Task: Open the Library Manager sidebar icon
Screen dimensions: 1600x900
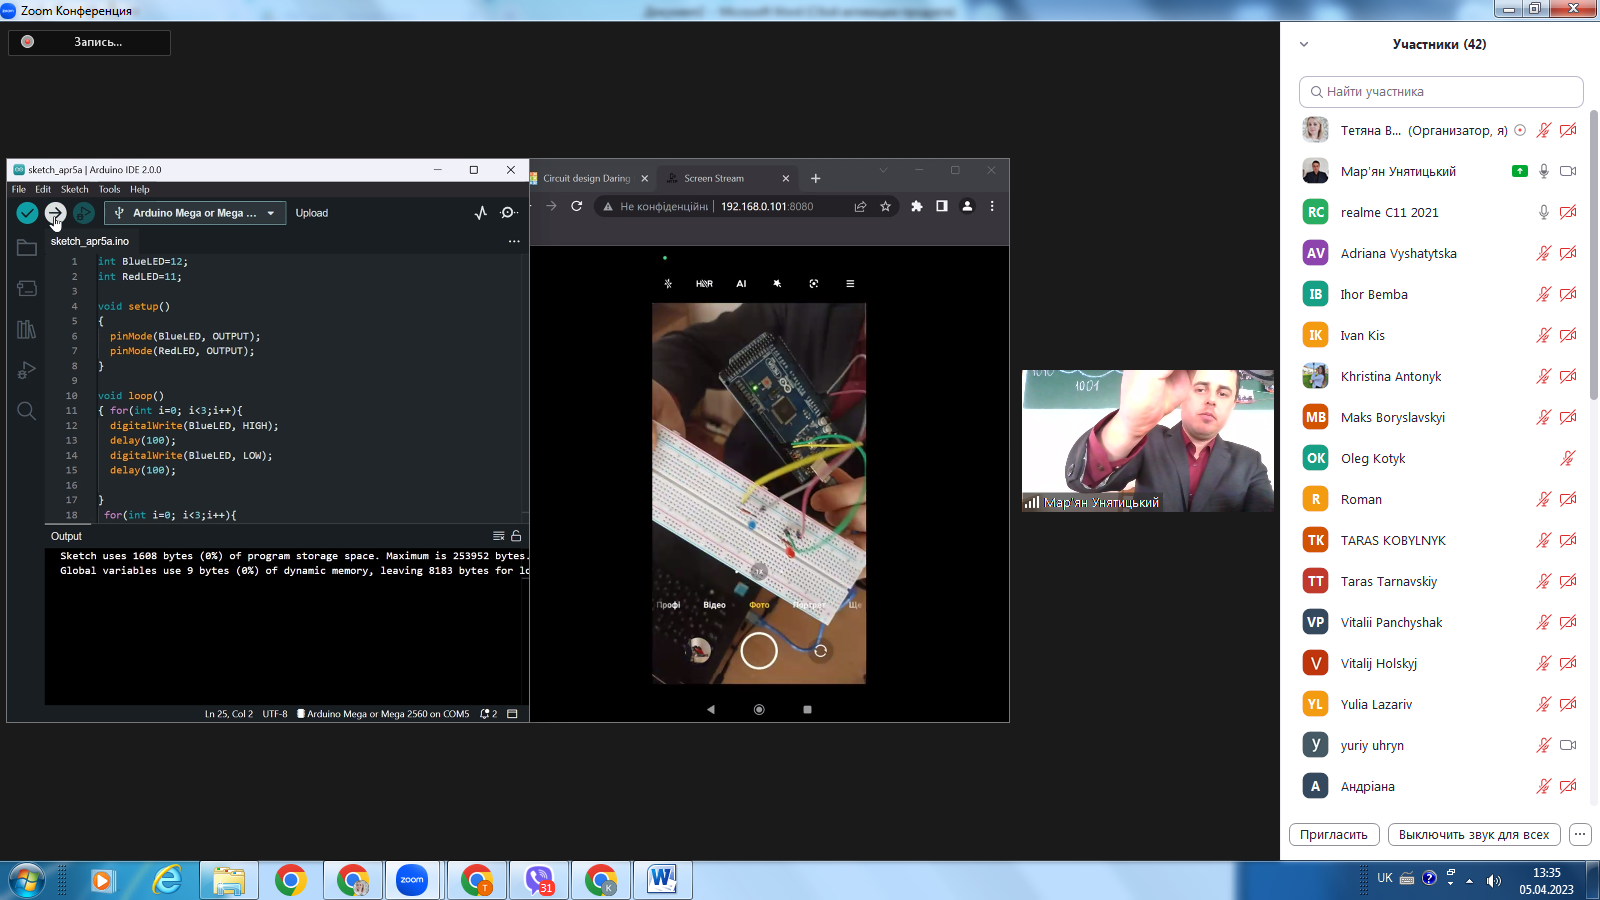Action: click(x=27, y=330)
